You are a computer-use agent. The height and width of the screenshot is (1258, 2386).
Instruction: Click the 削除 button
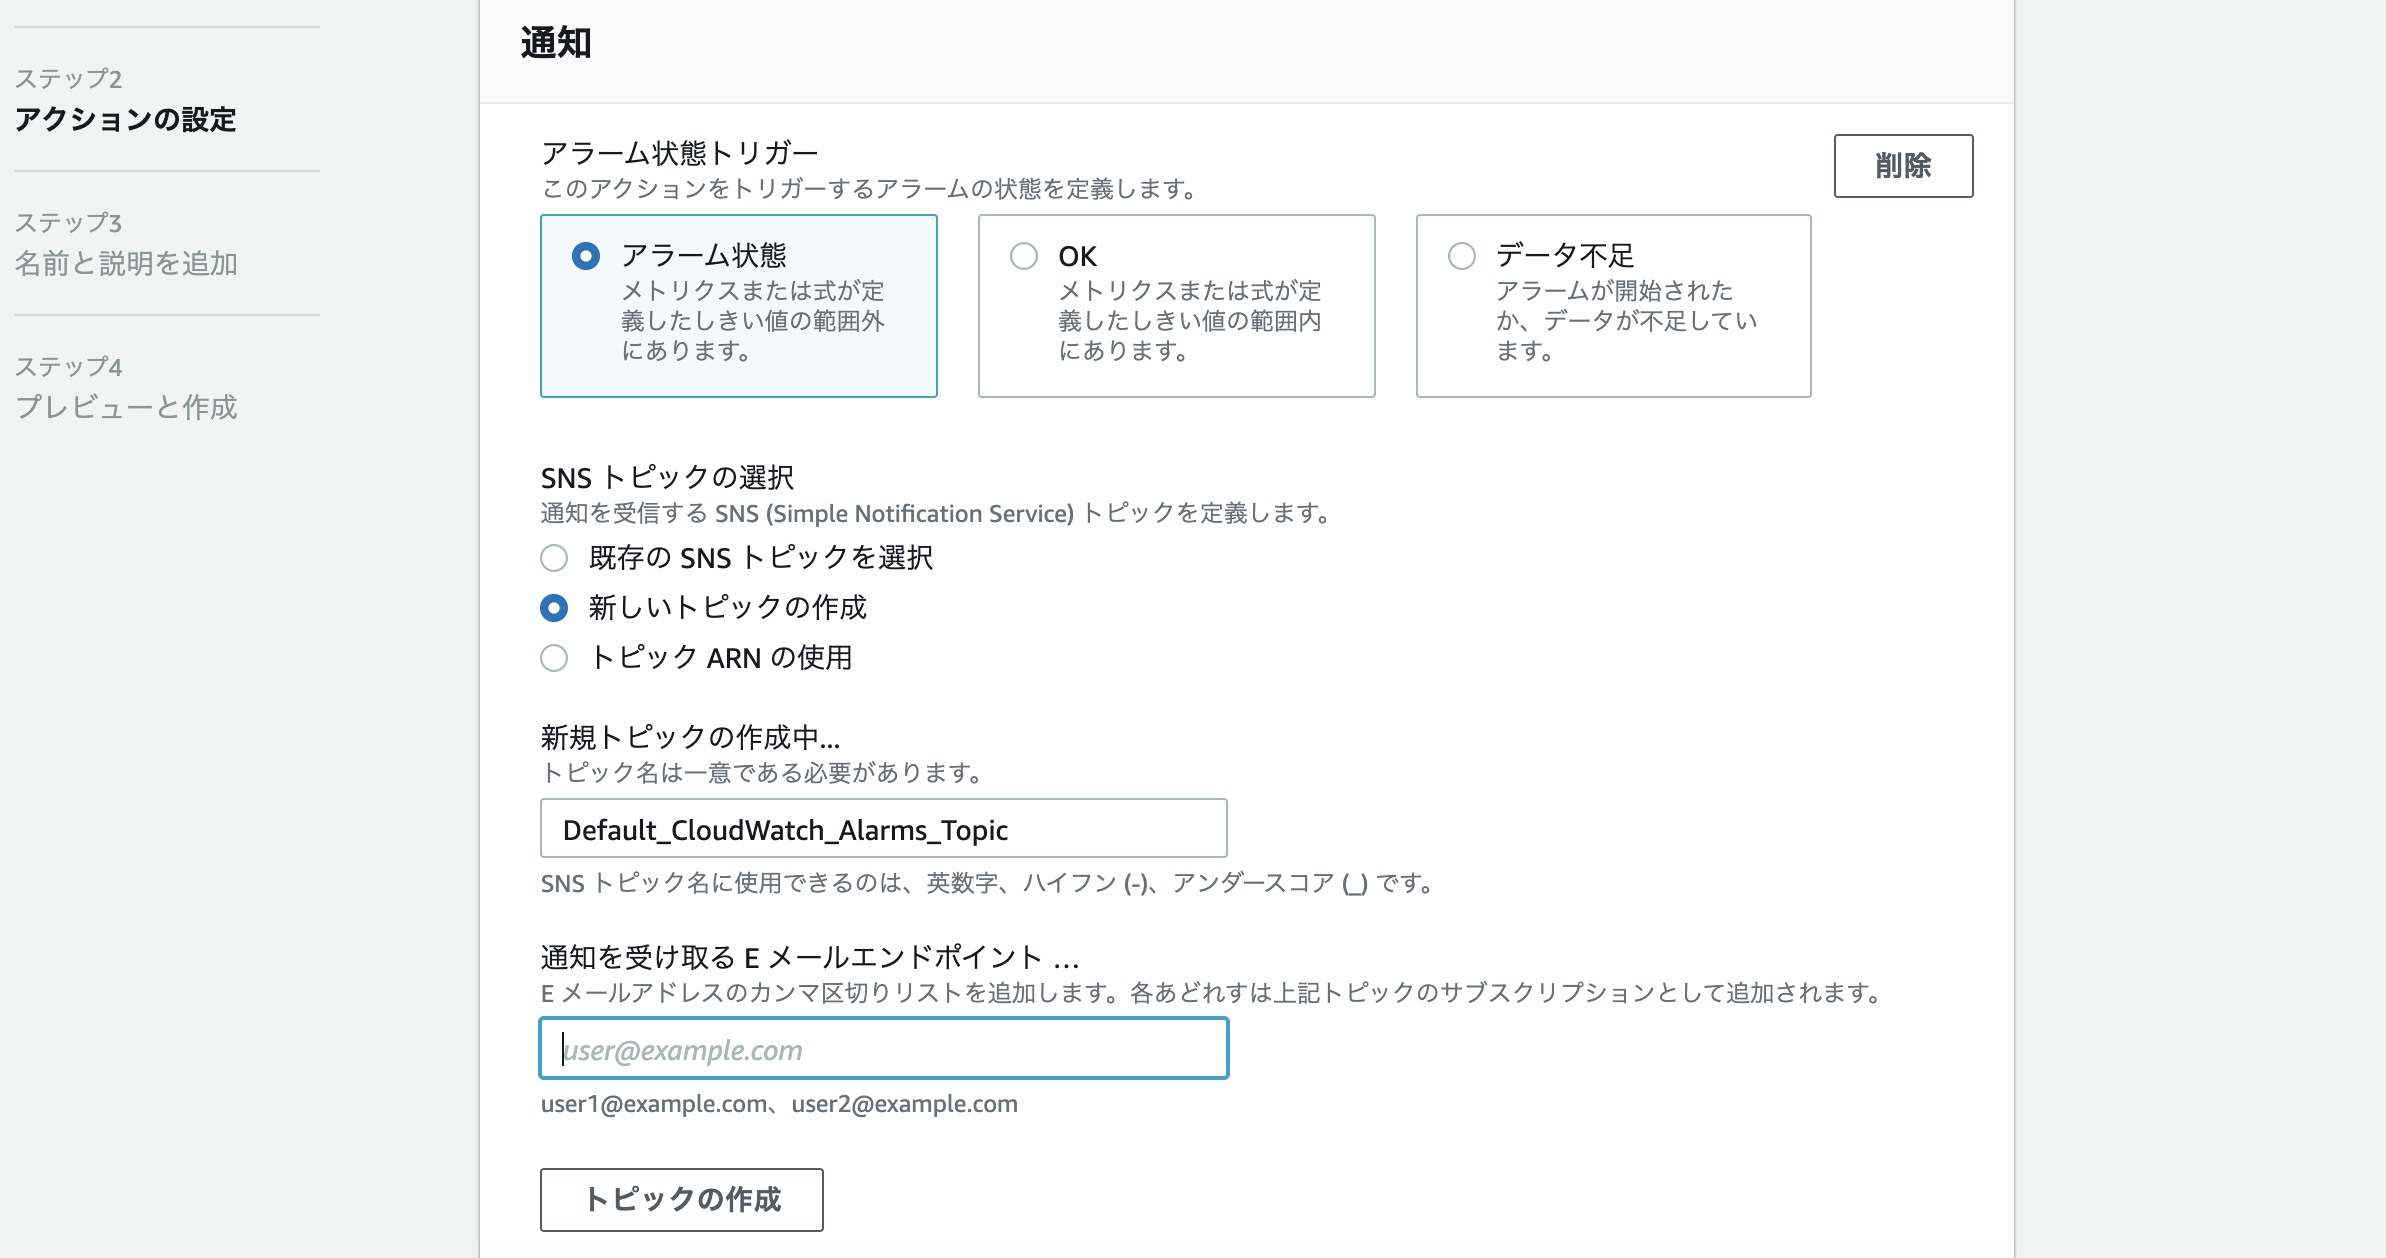coord(1902,166)
